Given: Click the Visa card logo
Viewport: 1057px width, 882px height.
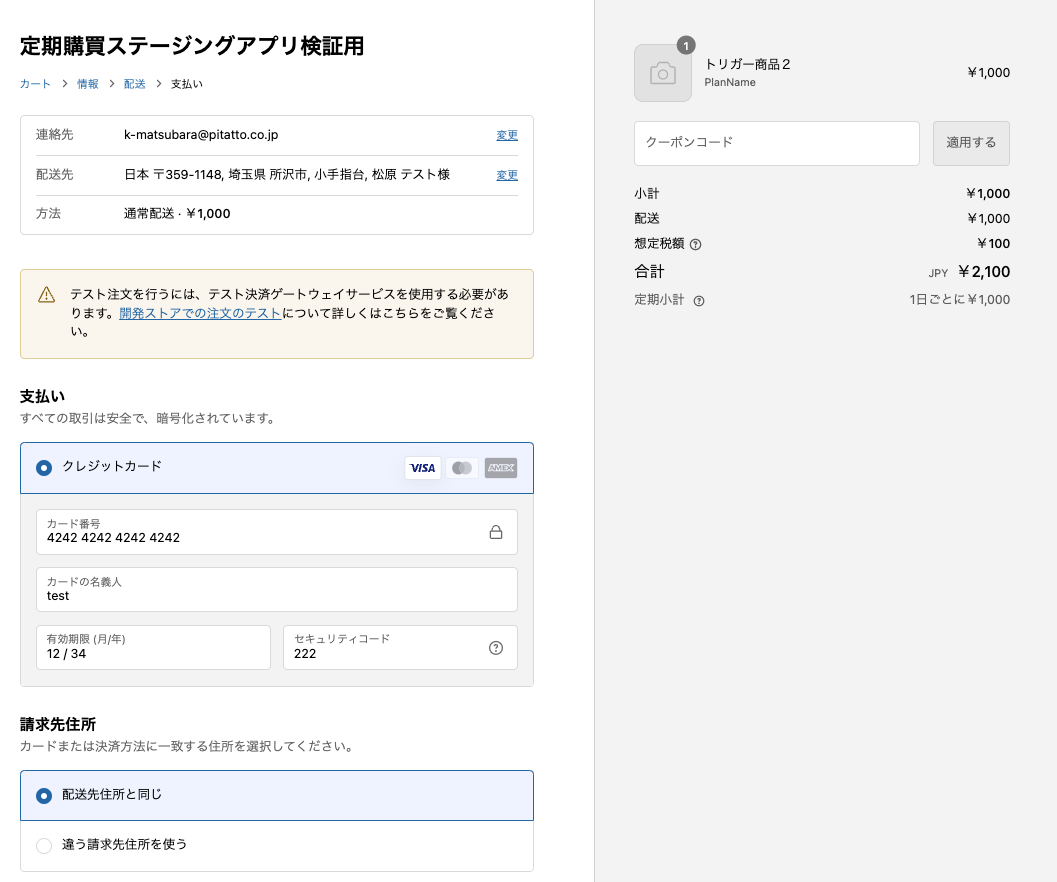Looking at the screenshot, I should (x=422, y=468).
